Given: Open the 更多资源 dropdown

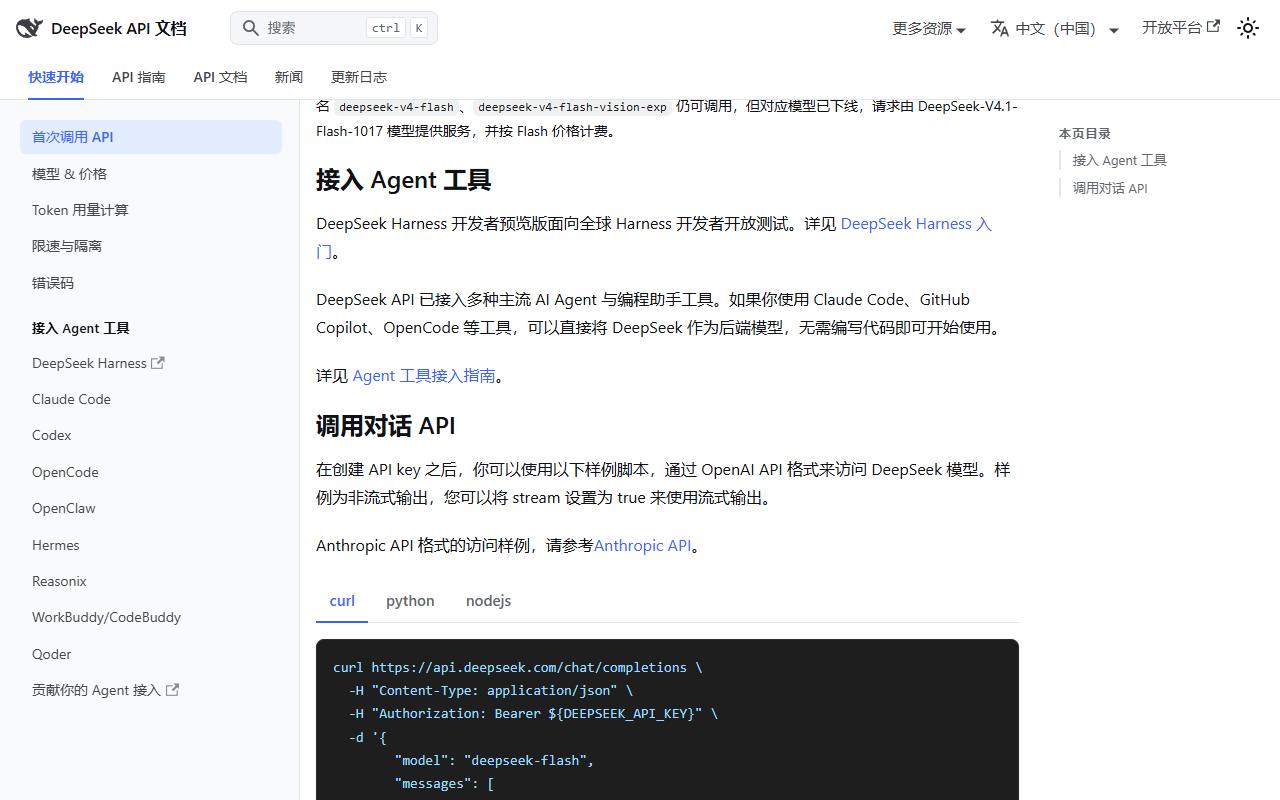Looking at the screenshot, I should point(929,28).
